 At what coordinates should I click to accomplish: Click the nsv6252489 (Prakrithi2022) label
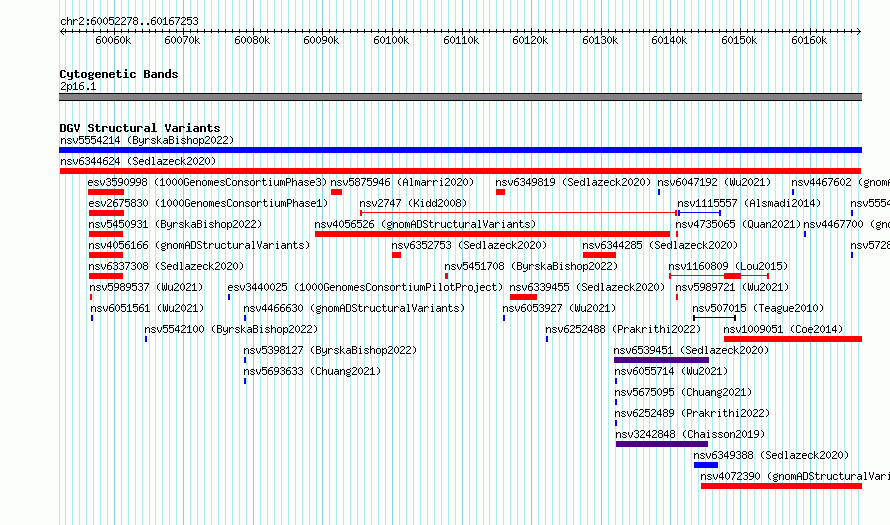[692, 413]
